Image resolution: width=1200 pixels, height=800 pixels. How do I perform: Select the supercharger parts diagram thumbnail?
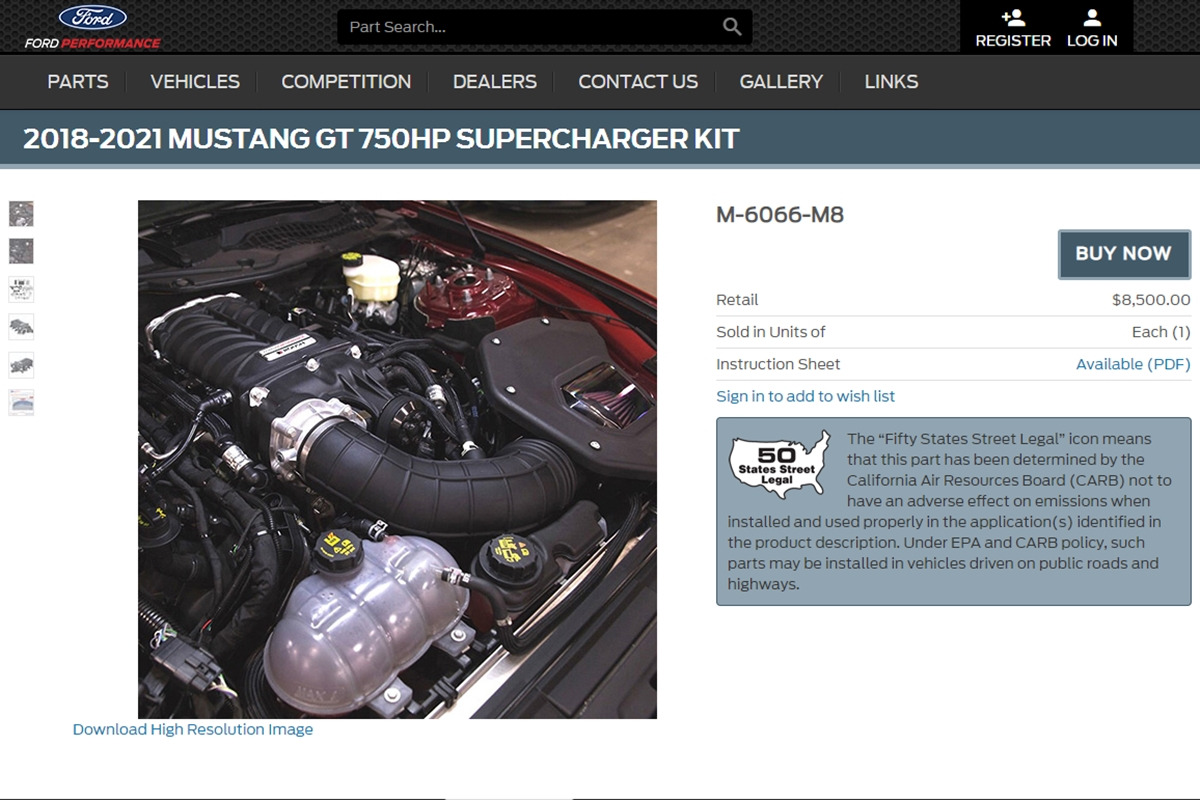tap(21, 327)
